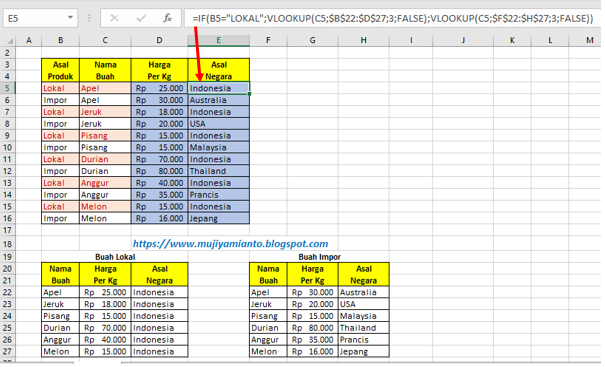605x367 pixels.
Task: Open the mujiyamianto.blogspot.com link
Action: (x=230, y=244)
